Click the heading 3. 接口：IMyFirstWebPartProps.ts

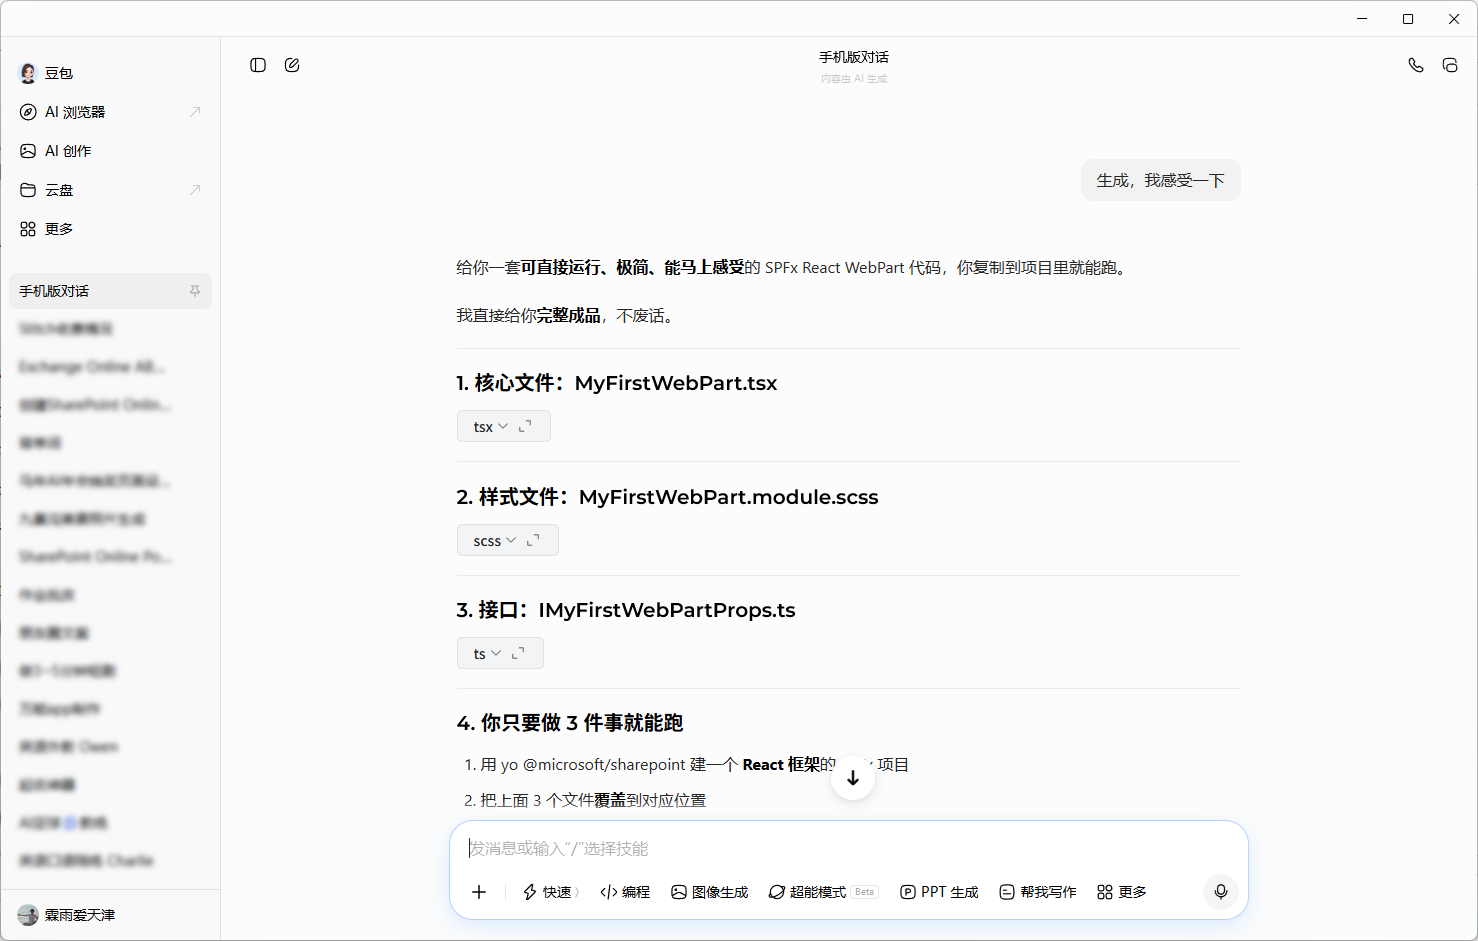point(626,610)
